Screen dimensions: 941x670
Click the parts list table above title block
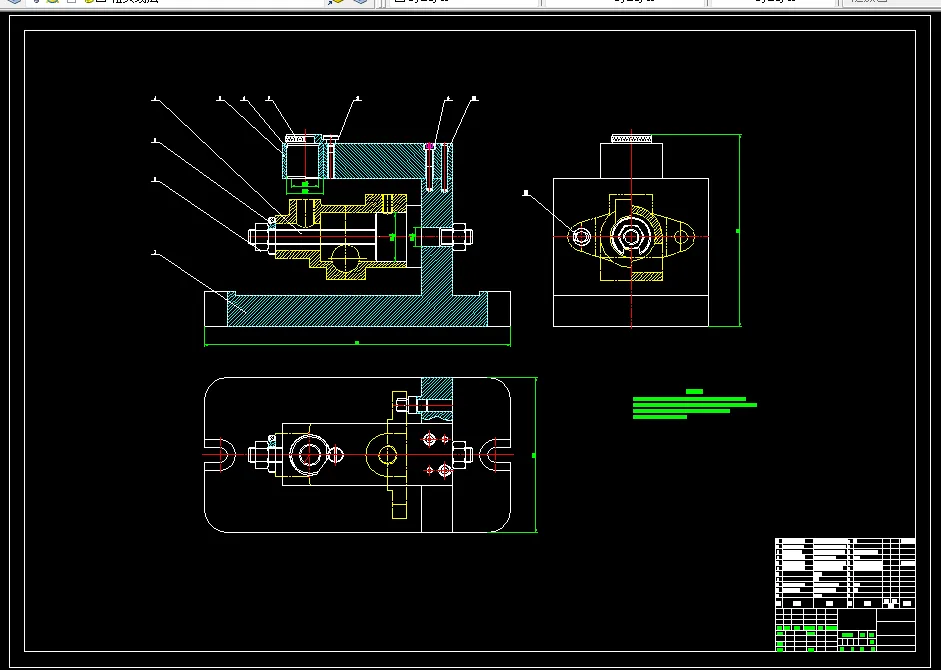(x=845, y=573)
